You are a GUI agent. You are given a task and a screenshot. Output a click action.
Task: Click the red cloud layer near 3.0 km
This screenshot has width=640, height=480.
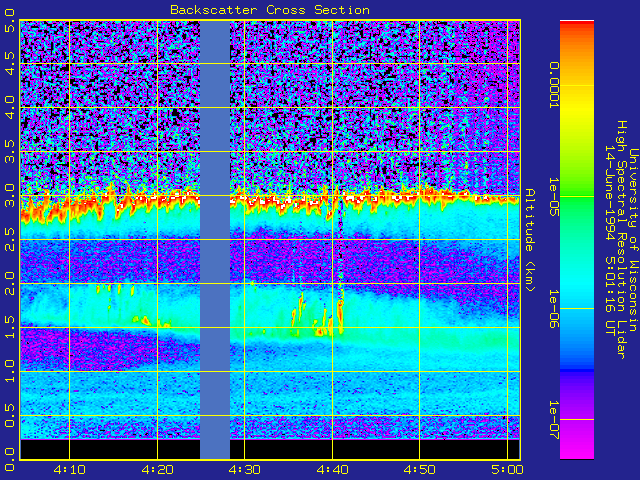click(x=270, y=203)
